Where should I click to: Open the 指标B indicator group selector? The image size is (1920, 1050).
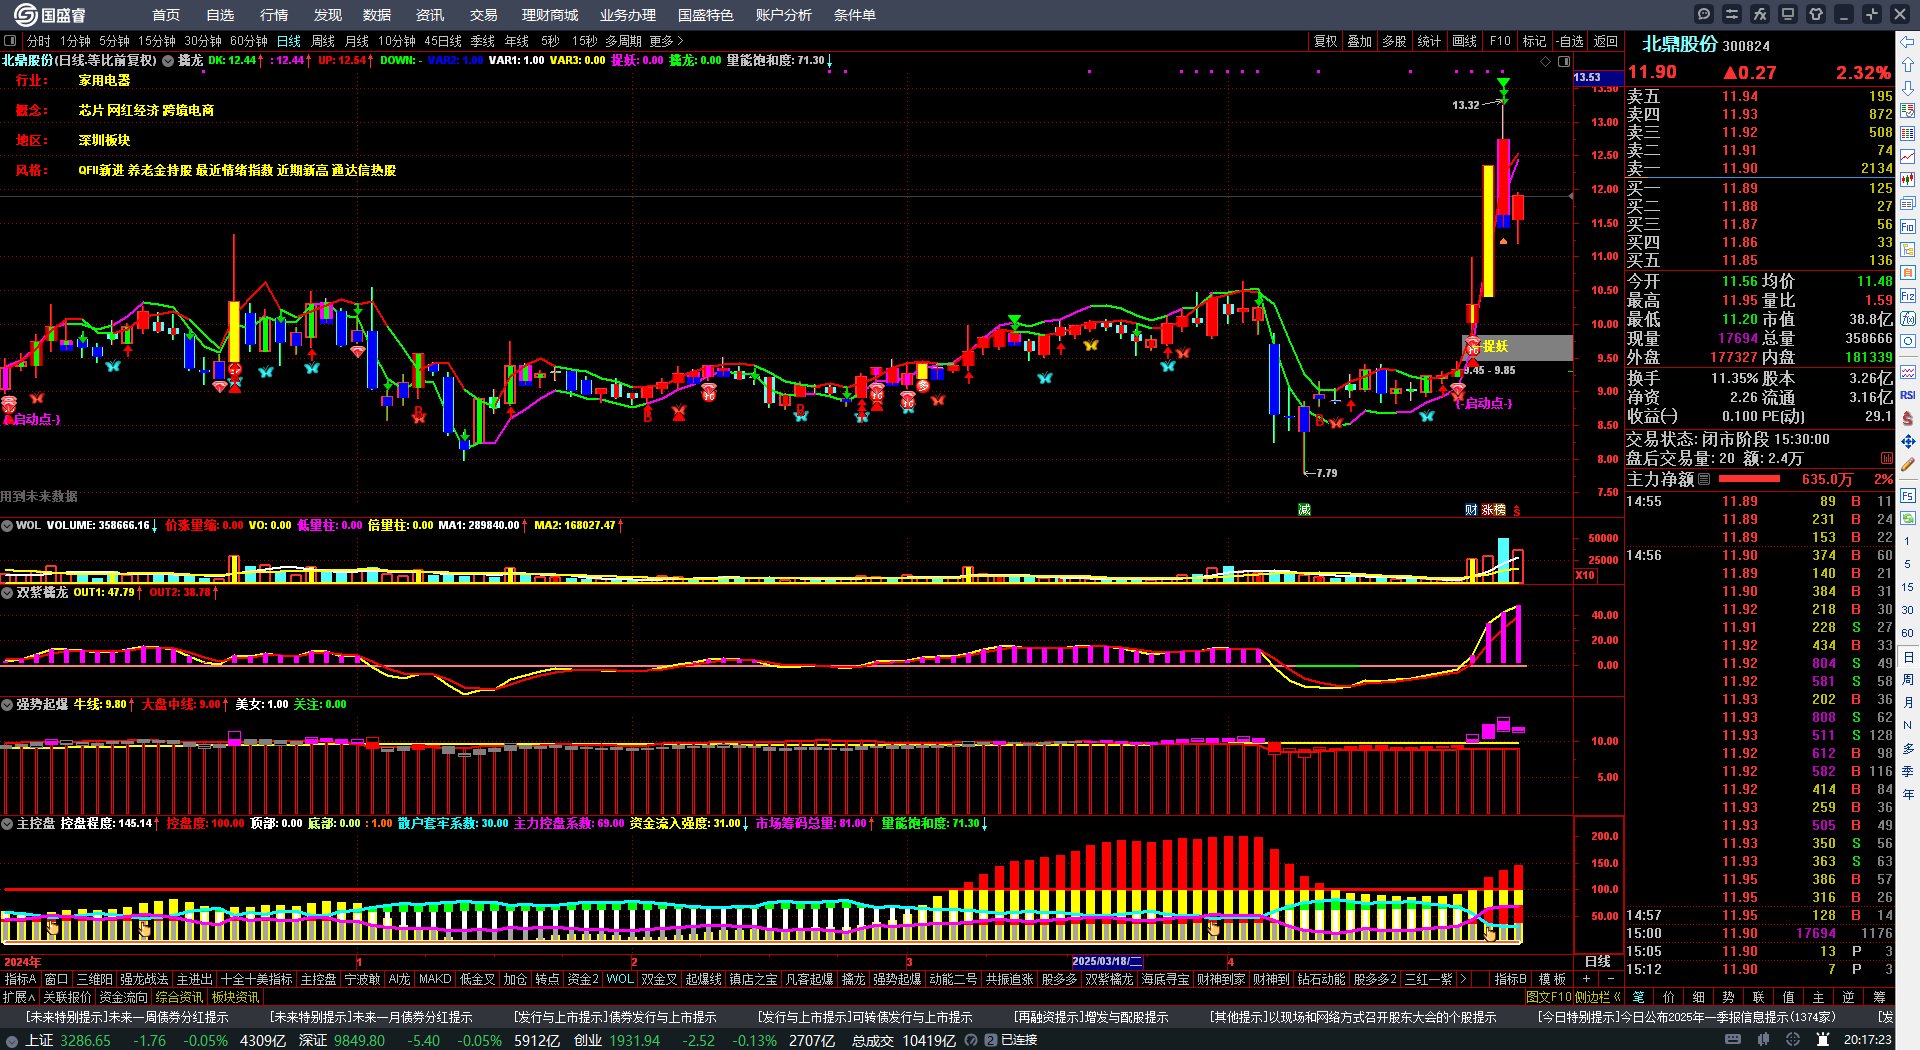[x=1511, y=979]
